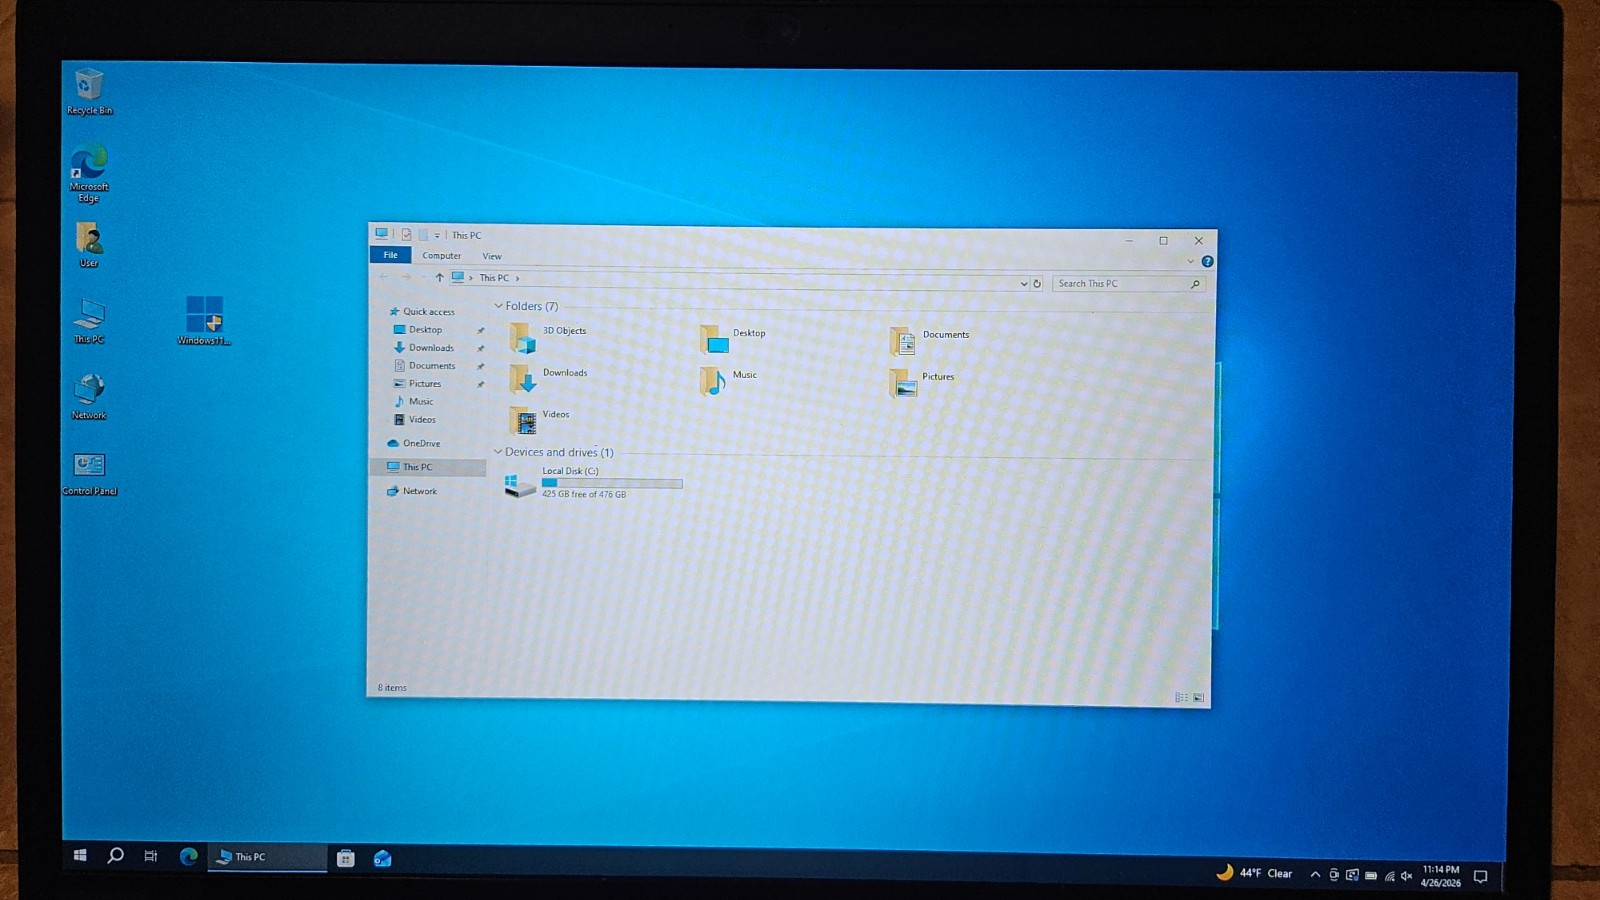This screenshot has height=900, width=1600.
Task: Select the Pictures folder in Folders group
Action: pos(922,382)
